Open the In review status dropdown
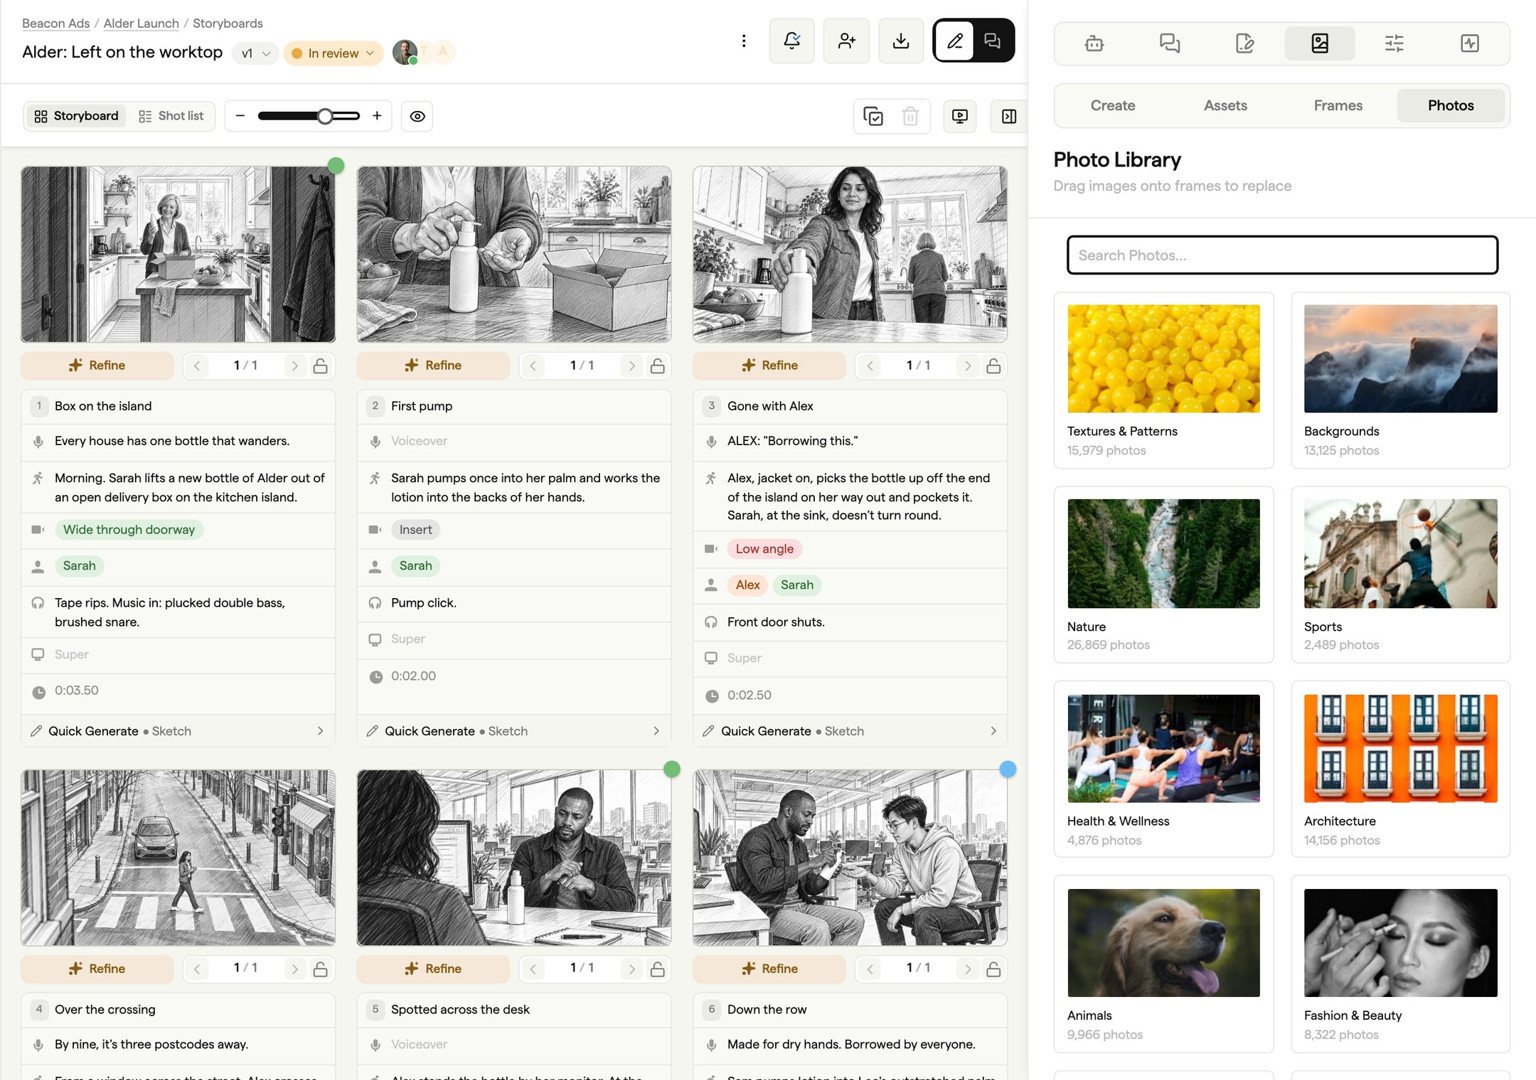1536x1080 pixels. point(333,53)
